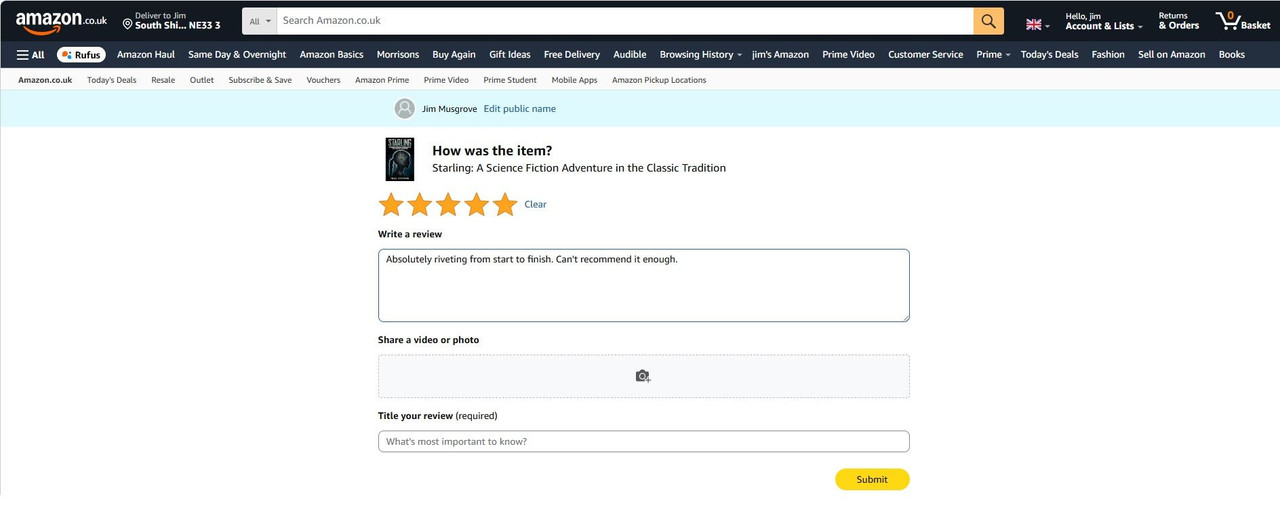Click Prime Video in the sub-navigation
Image resolution: width=1280 pixels, height=514 pixels.
(446, 80)
